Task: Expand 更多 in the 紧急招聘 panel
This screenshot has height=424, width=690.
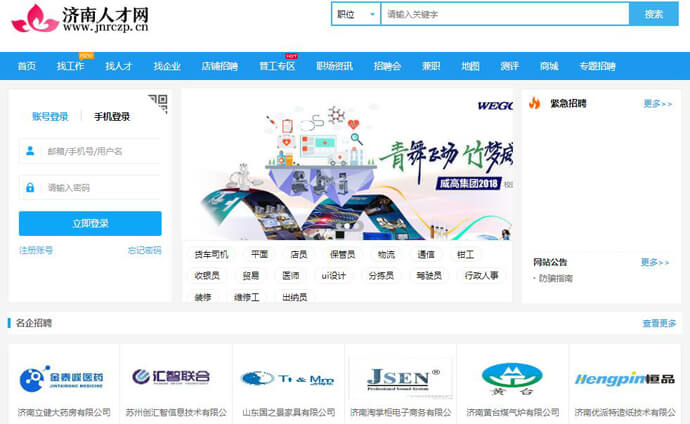Action: coord(657,103)
